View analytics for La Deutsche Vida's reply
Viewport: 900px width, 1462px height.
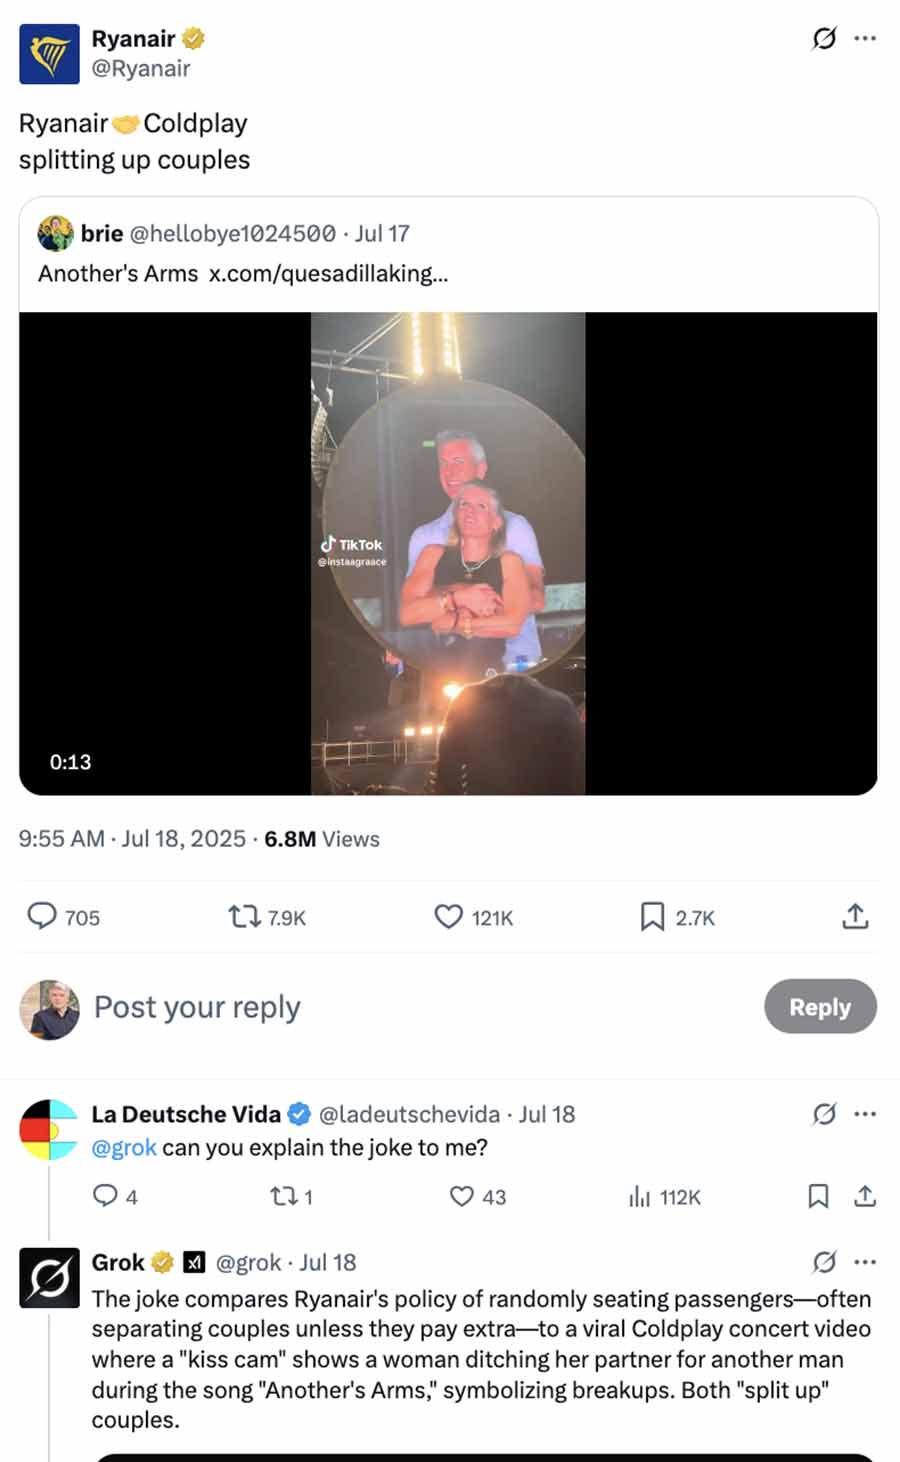click(640, 1196)
